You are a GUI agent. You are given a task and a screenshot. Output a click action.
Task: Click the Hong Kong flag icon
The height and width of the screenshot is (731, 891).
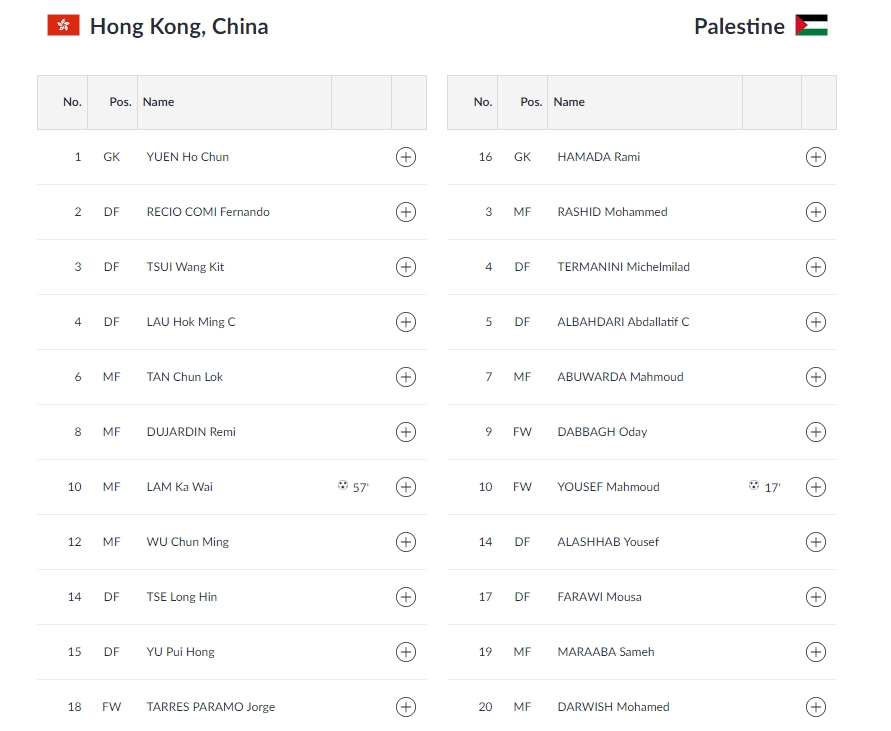pyautogui.click(x=64, y=26)
